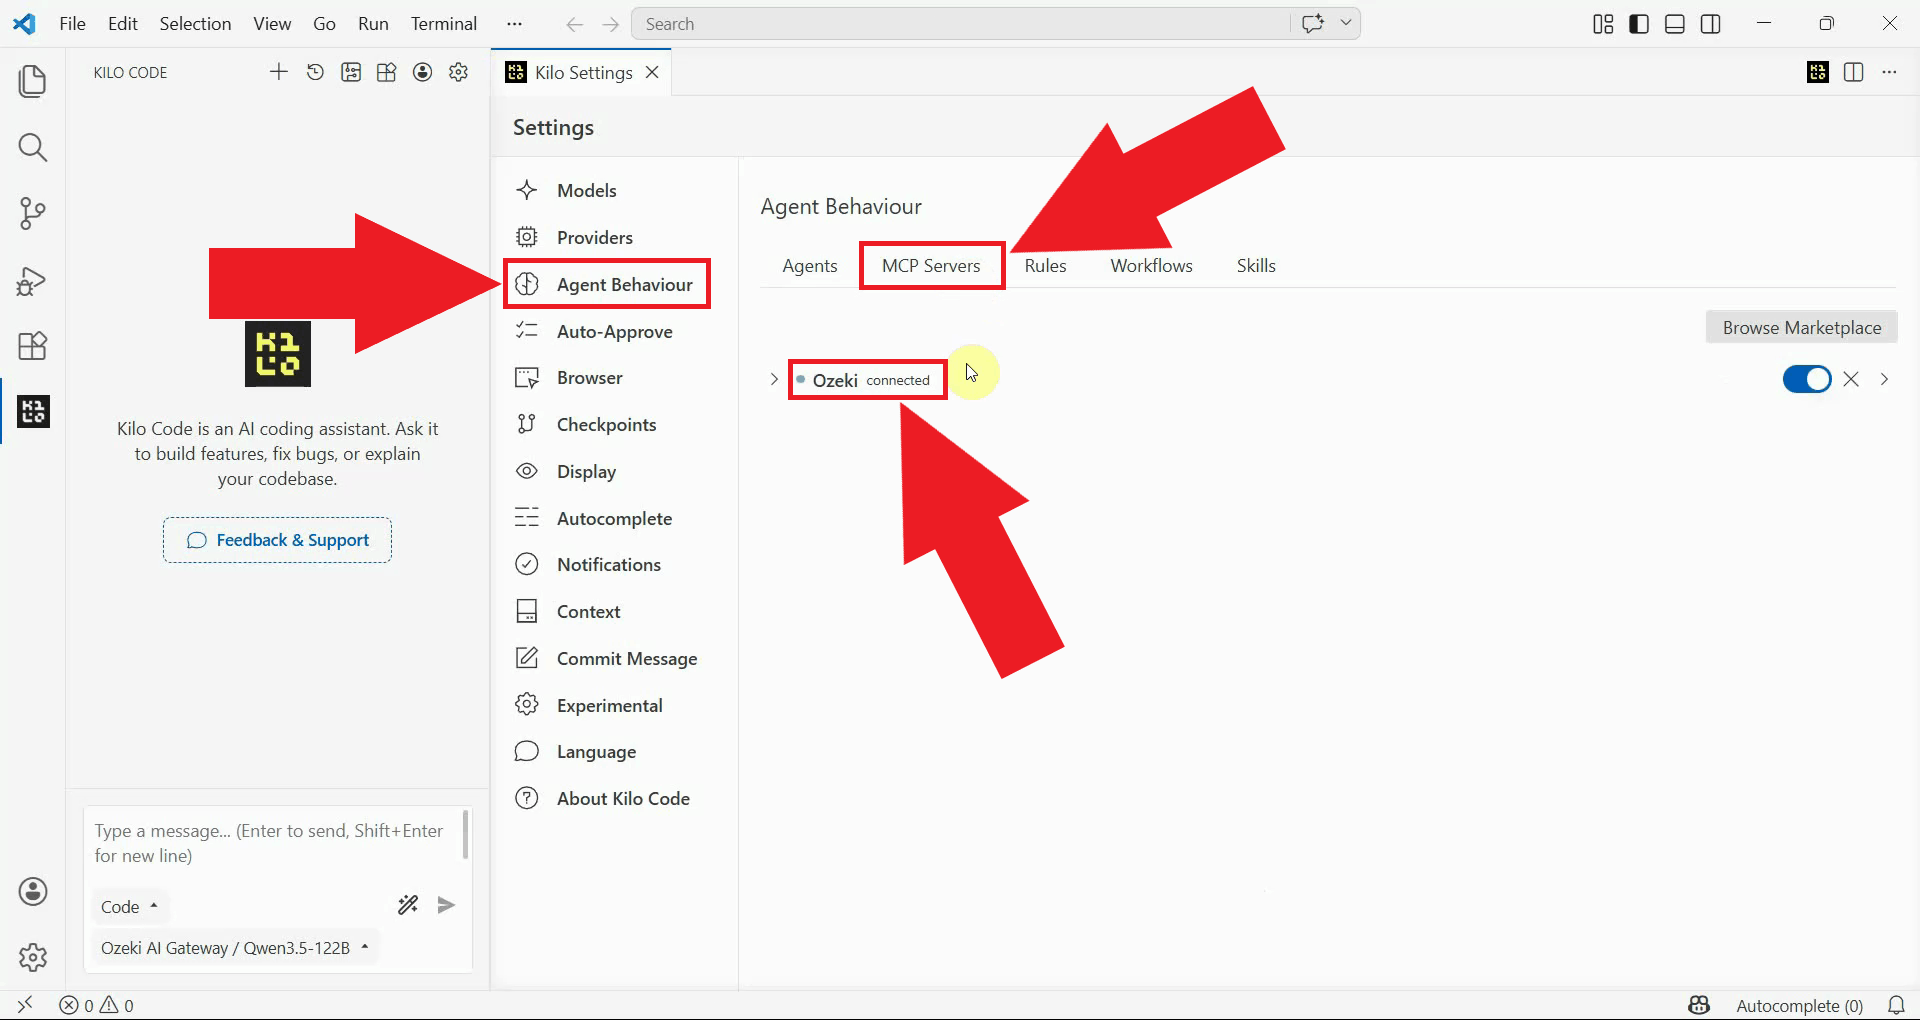Viewport: 1920px width, 1020px height.
Task: Open remote window icon in status bar
Action: click(25, 1004)
